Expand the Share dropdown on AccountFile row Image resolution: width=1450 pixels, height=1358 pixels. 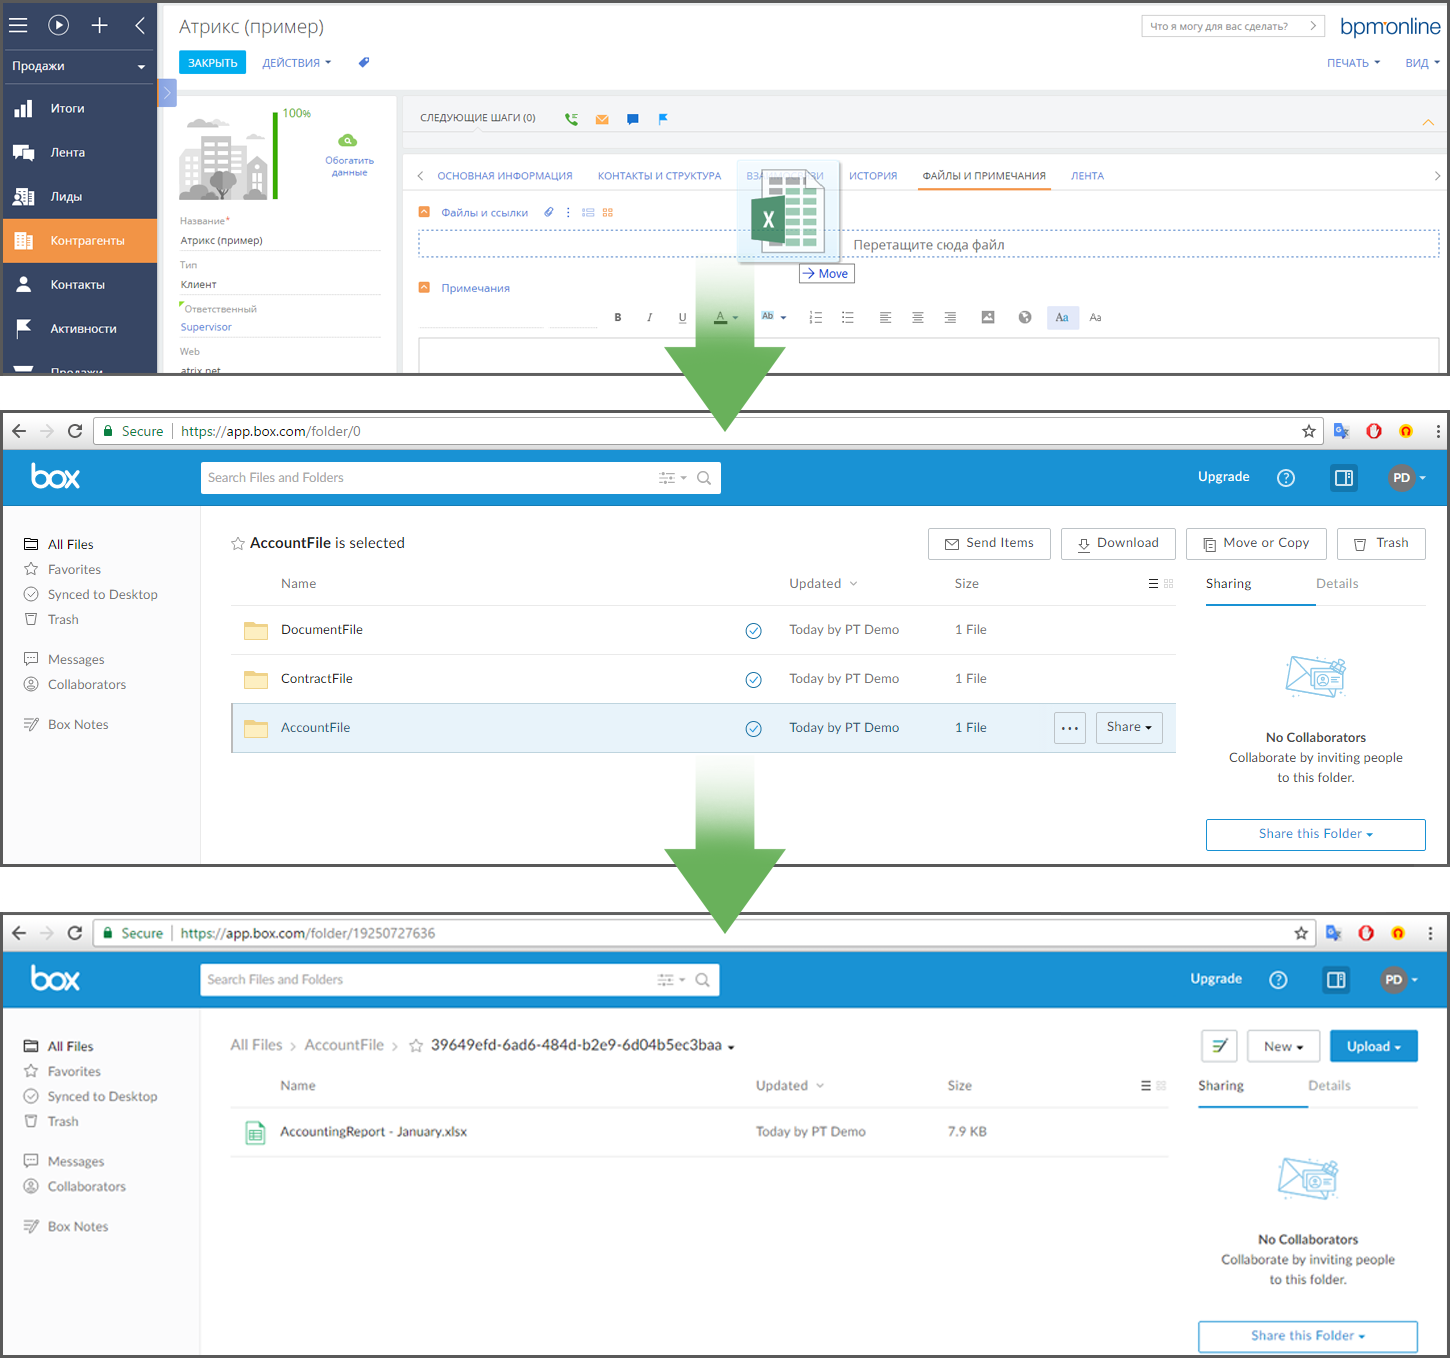pyautogui.click(x=1129, y=728)
